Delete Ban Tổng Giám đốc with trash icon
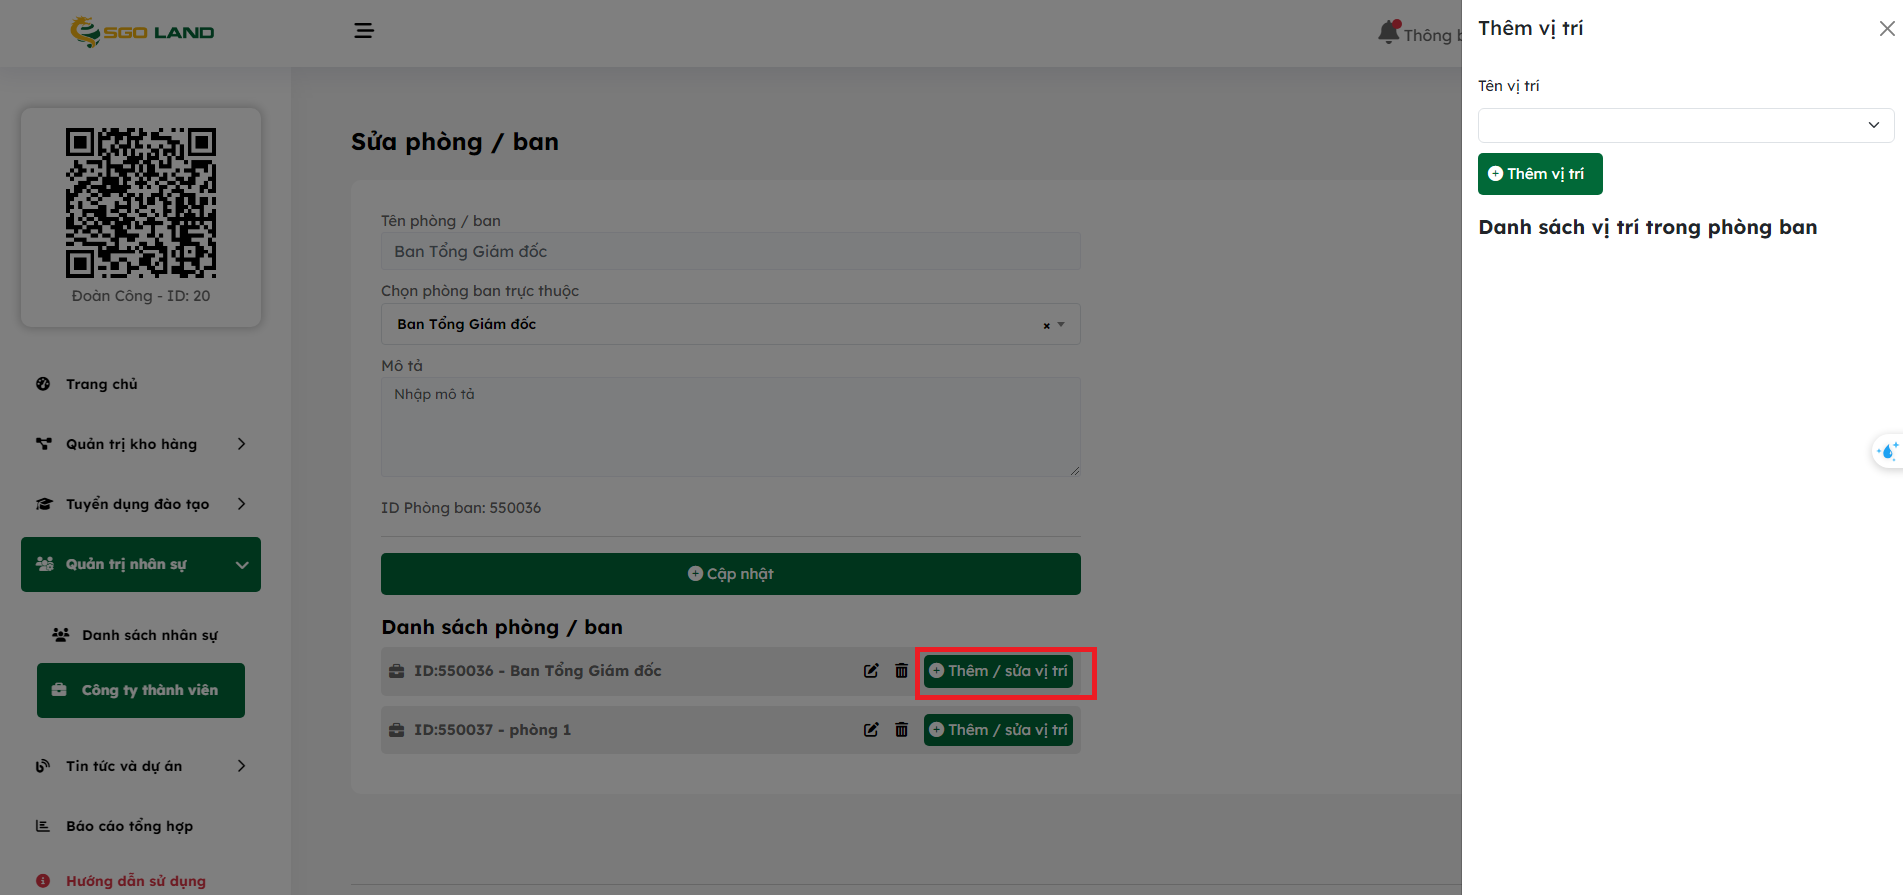The height and width of the screenshot is (895, 1903). click(901, 671)
